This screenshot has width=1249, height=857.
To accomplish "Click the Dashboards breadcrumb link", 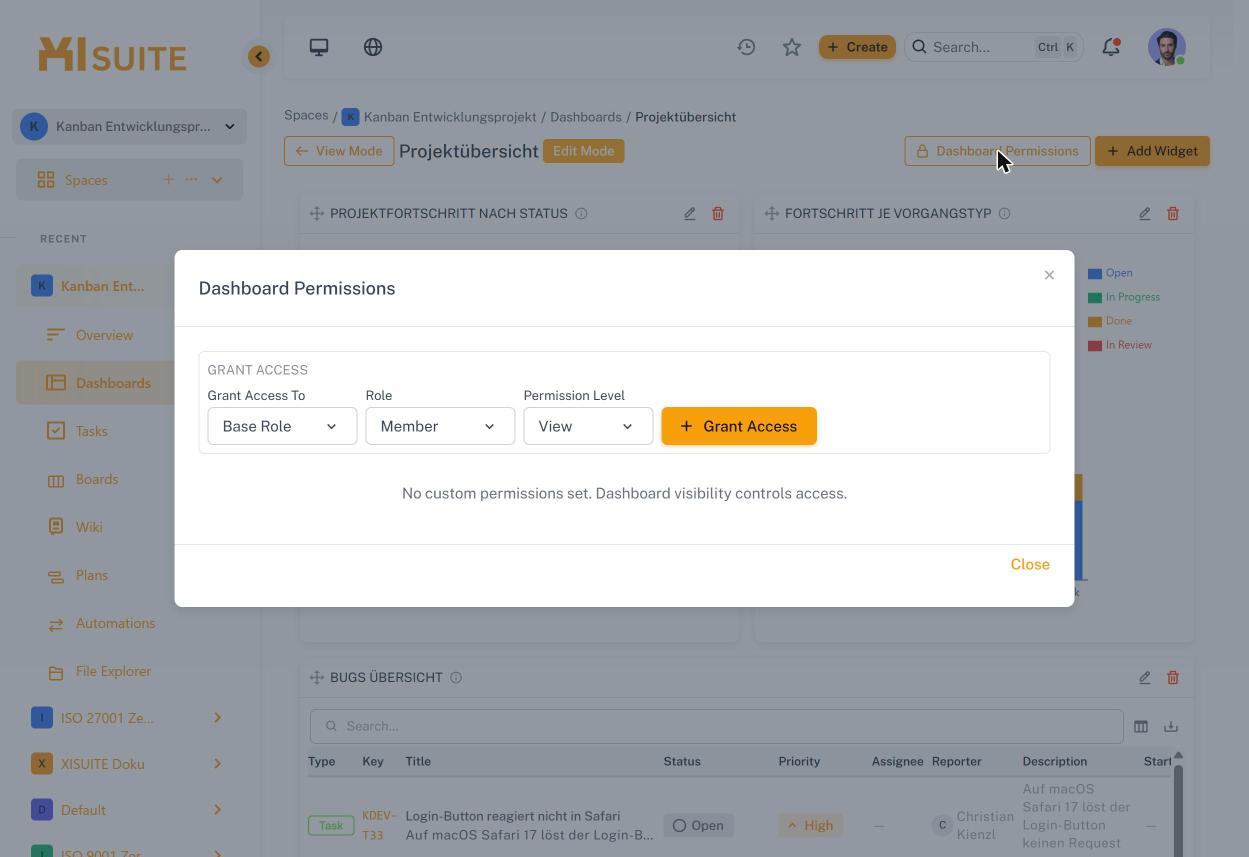I will pos(586,117).
